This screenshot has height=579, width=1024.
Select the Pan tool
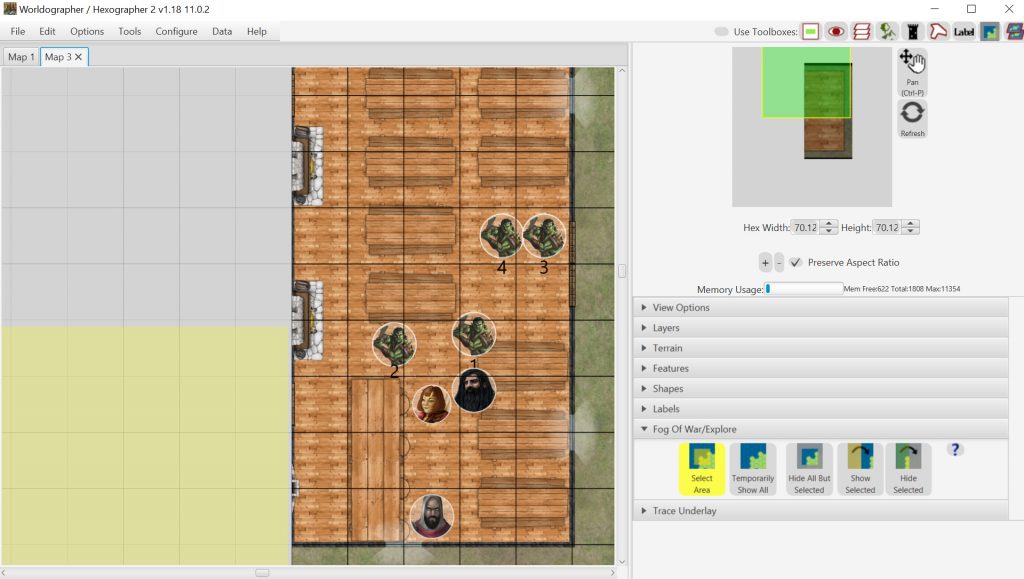[912, 72]
